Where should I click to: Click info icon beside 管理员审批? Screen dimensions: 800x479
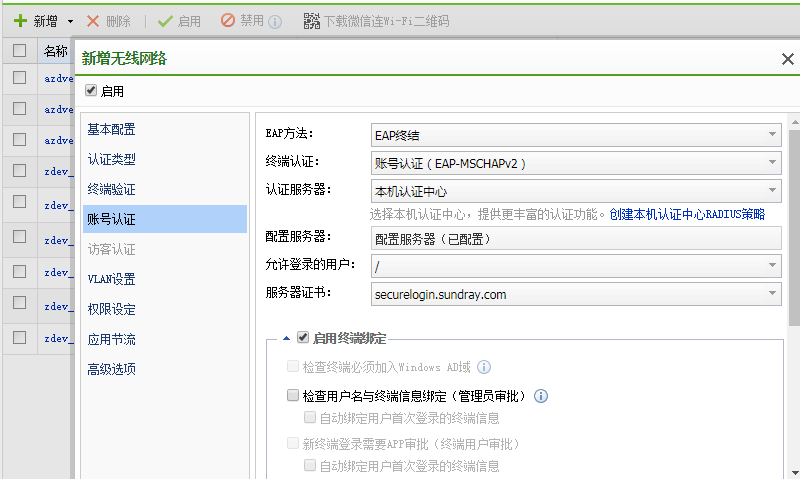click(541, 396)
